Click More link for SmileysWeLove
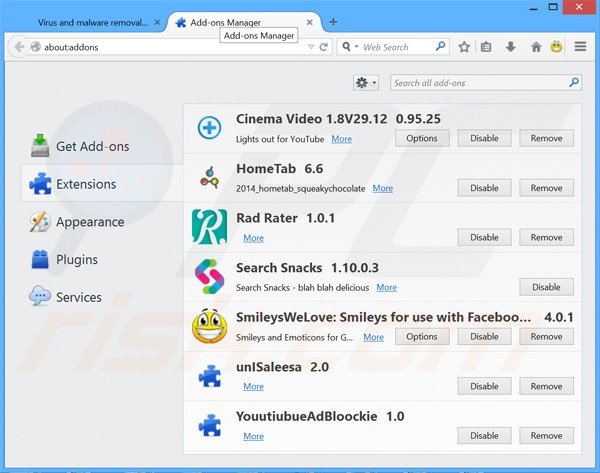This screenshot has width=600, height=473. coord(373,337)
